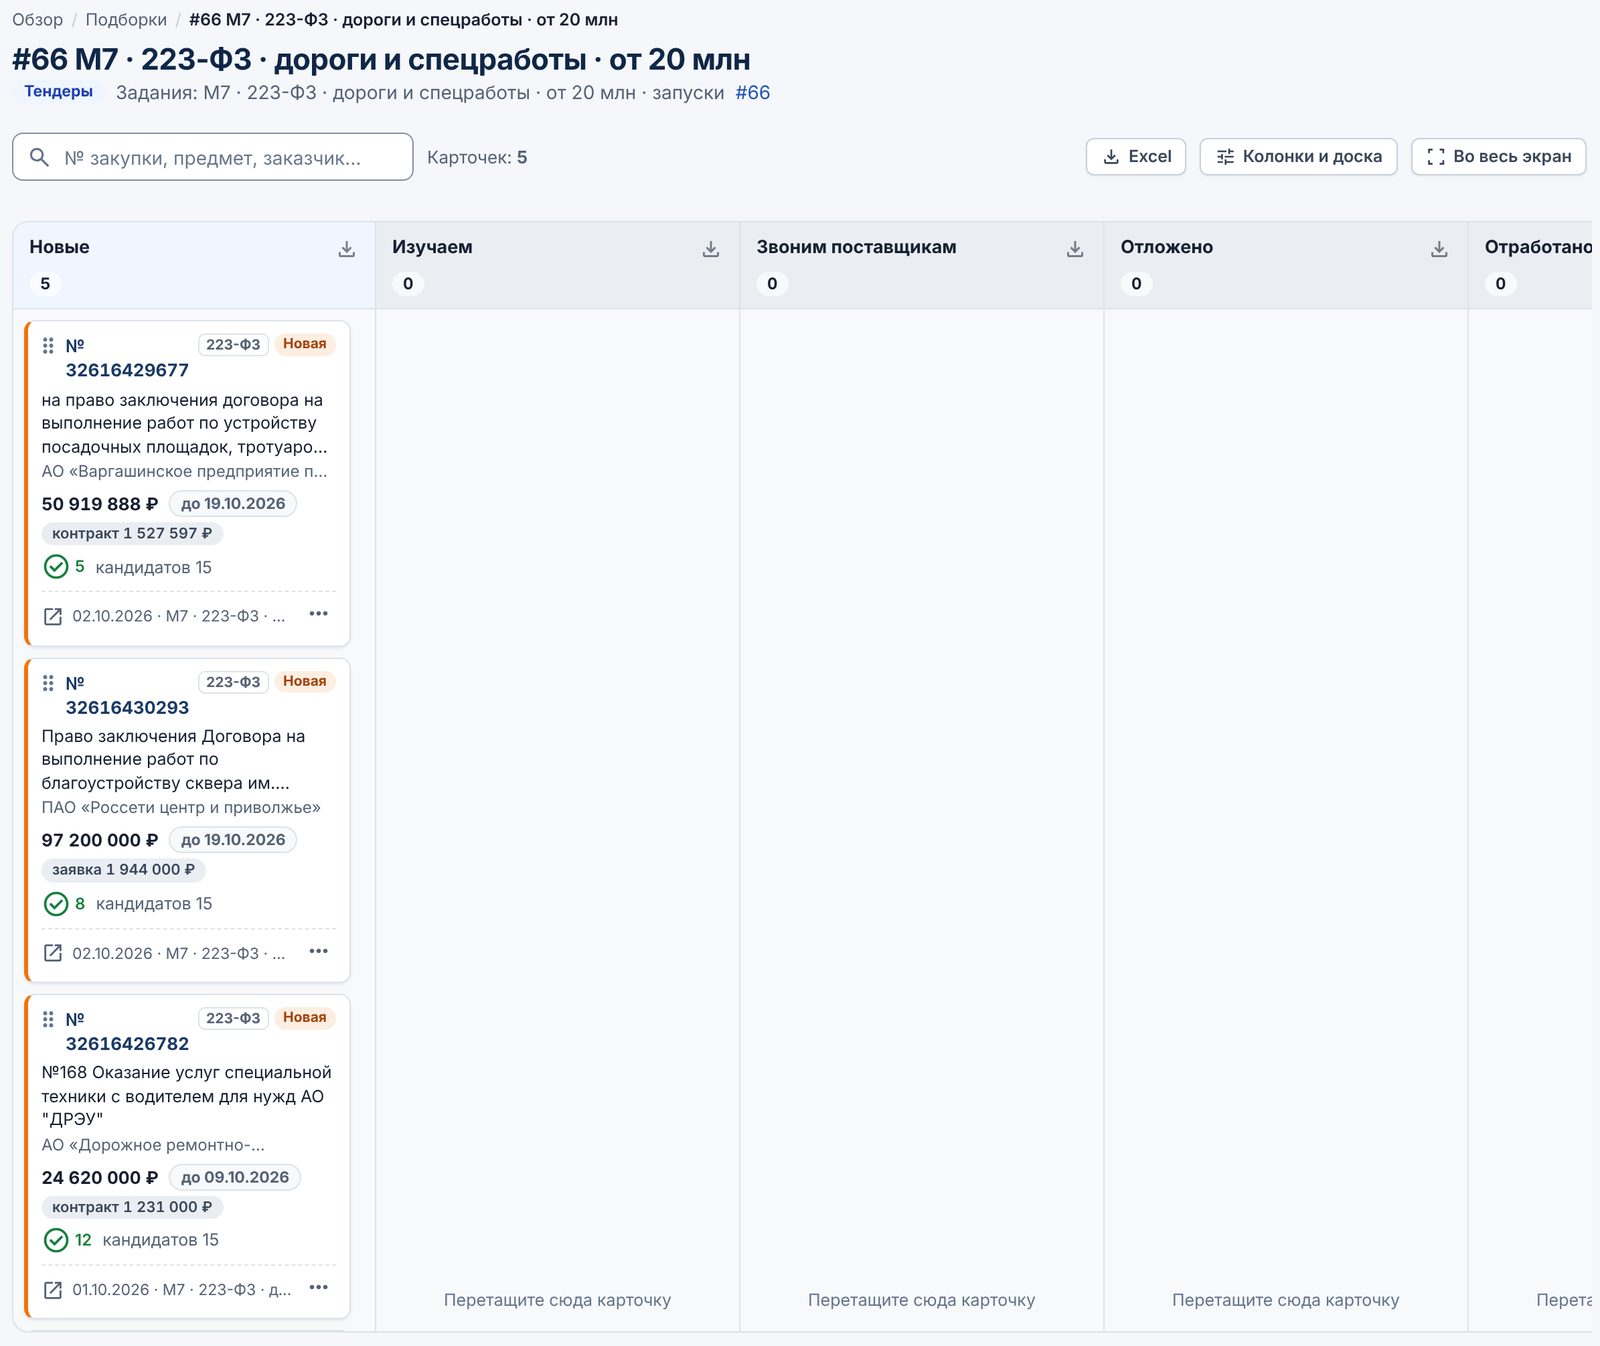Open more options for card 32616426782

coord(319,1288)
